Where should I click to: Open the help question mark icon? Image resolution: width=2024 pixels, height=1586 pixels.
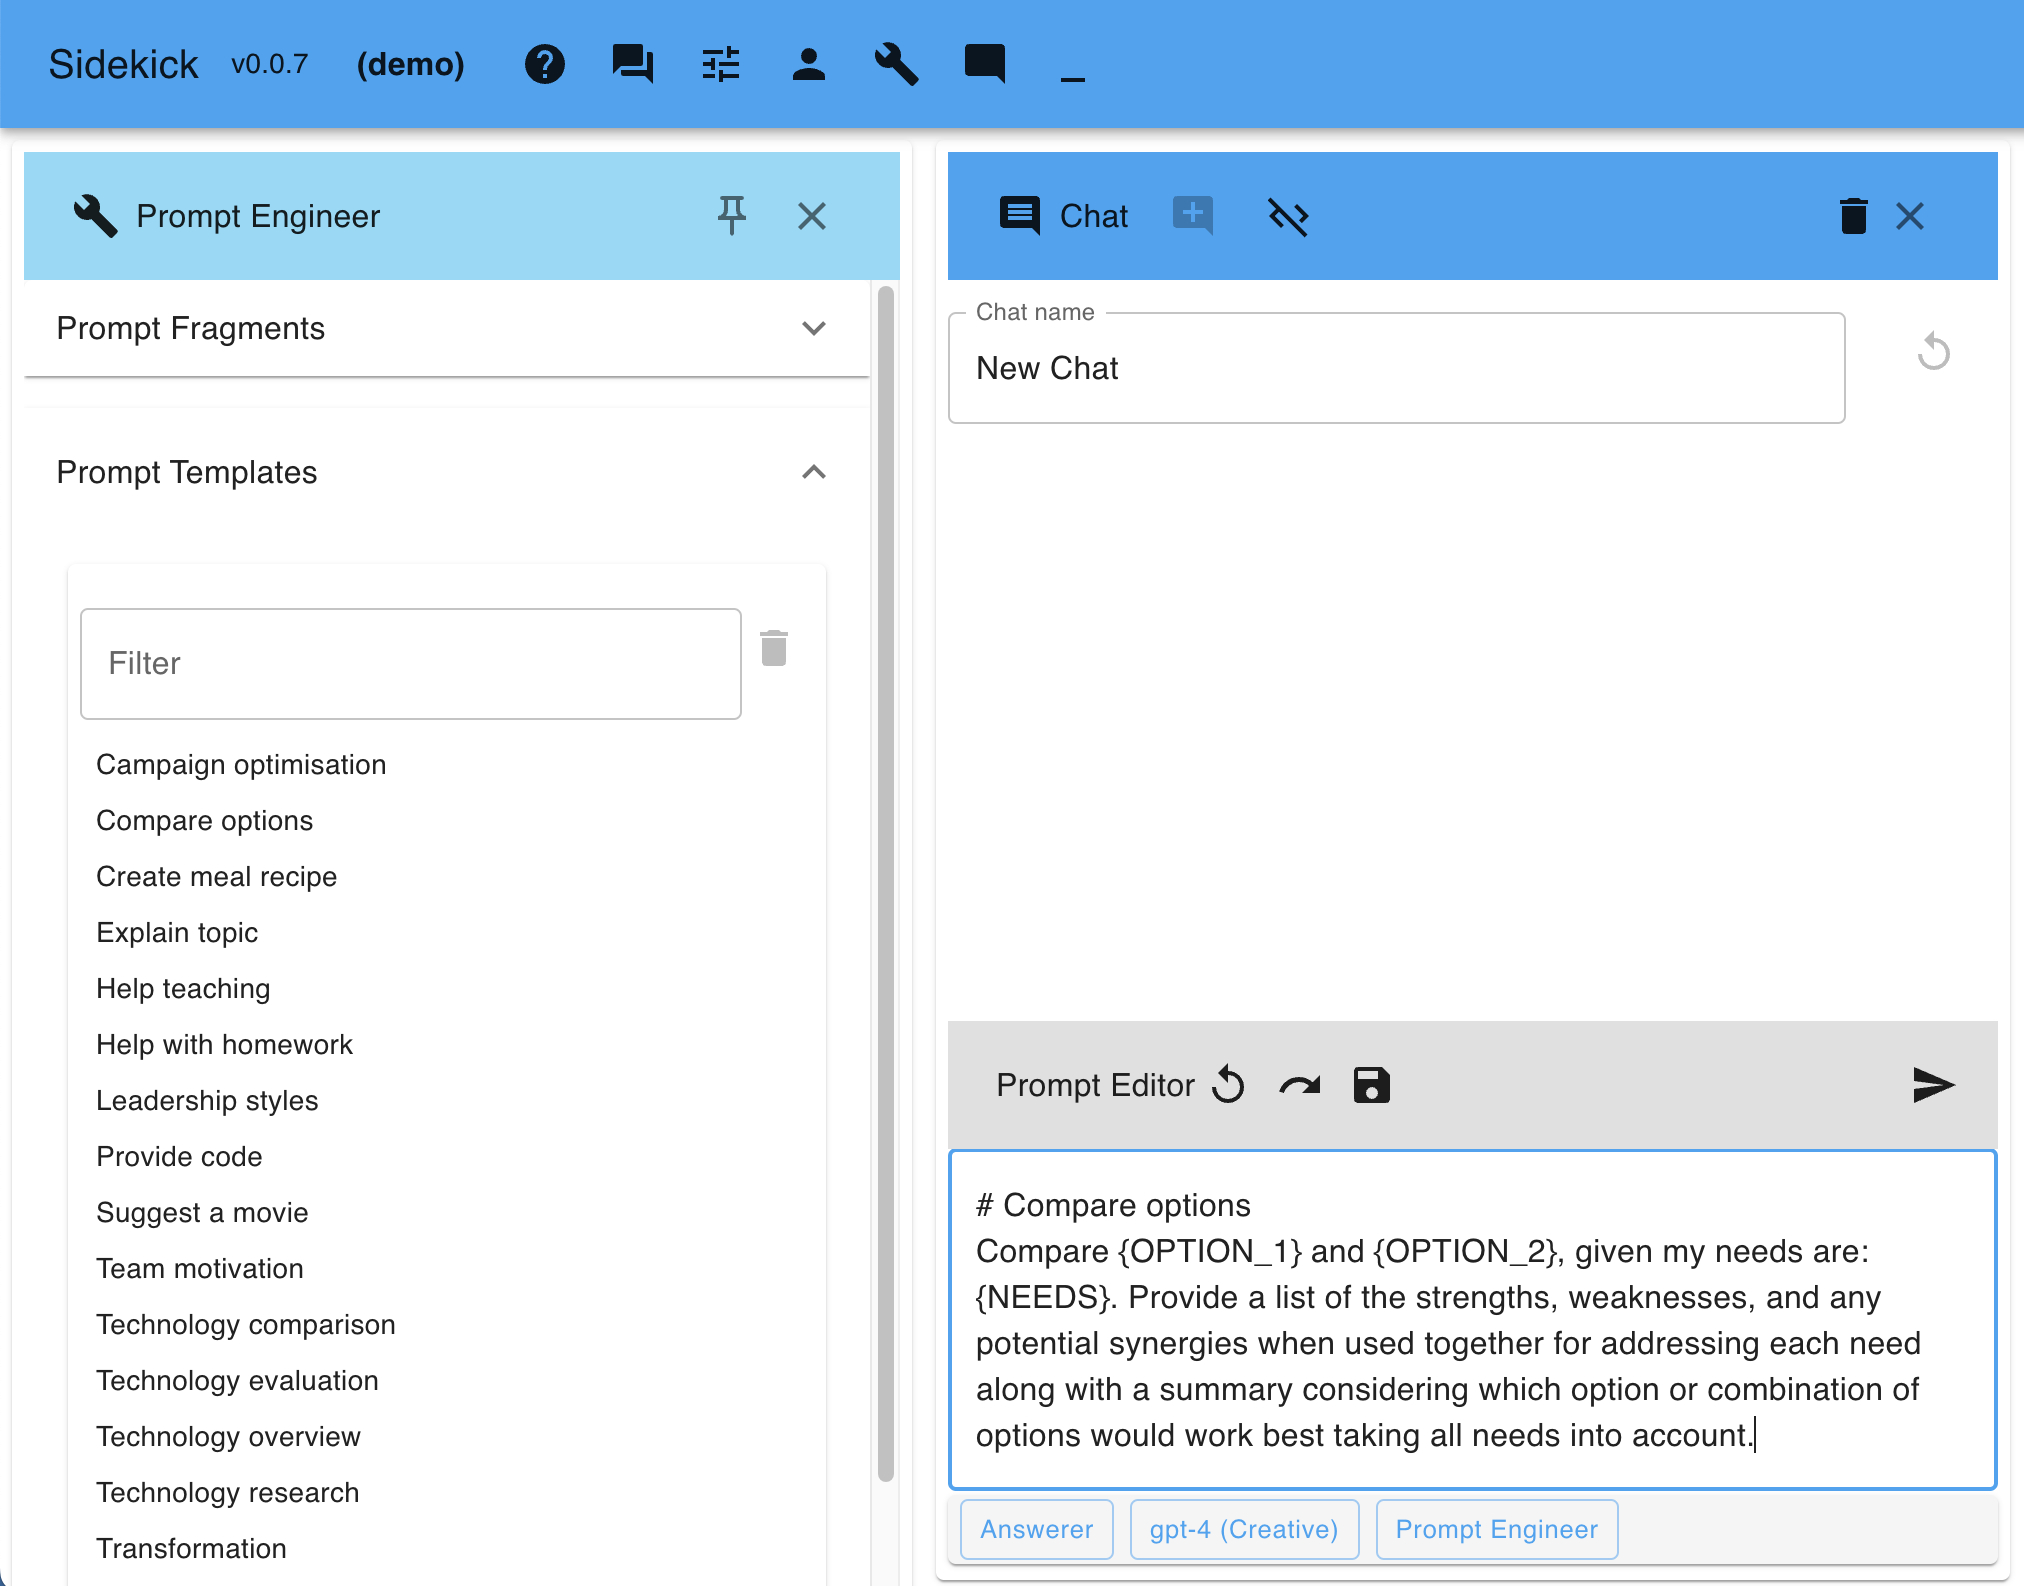click(x=544, y=65)
